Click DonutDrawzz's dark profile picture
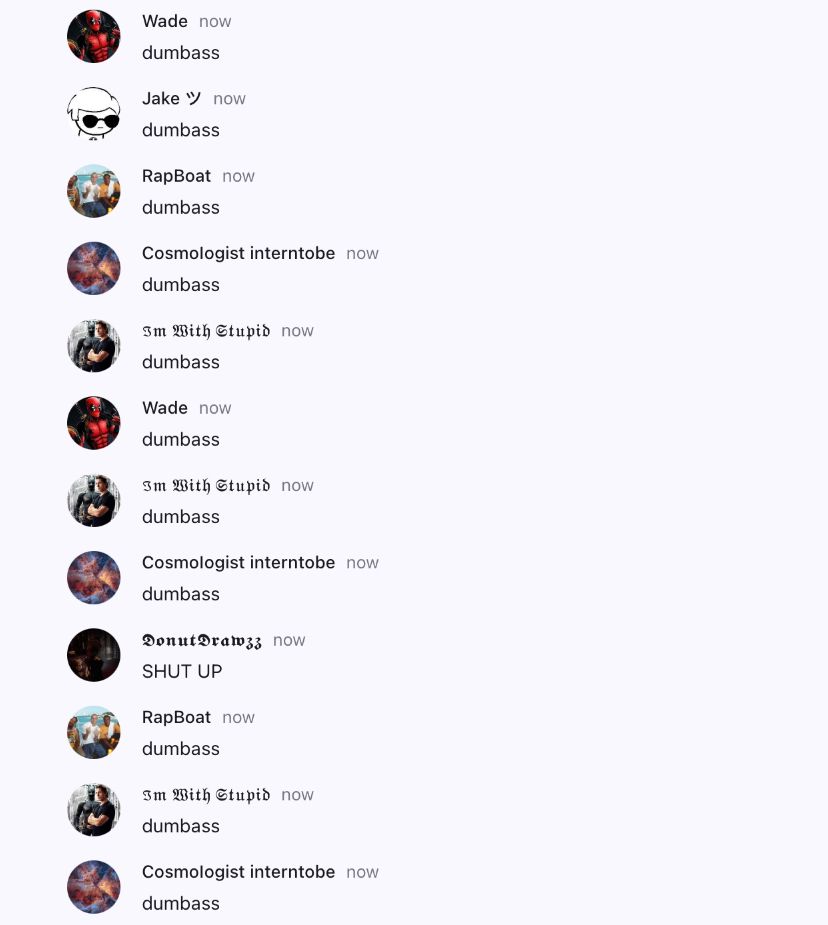Viewport: 828px width, 925px height. coord(94,655)
